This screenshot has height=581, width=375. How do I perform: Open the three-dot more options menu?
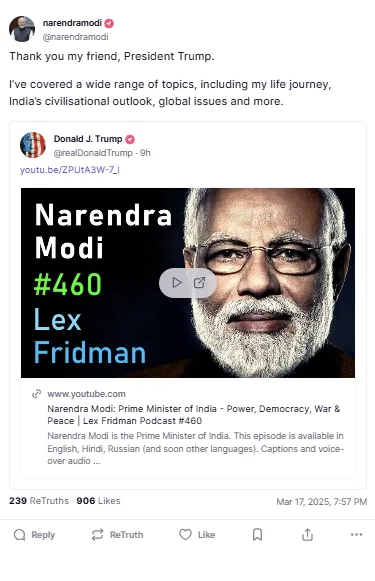click(356, 534)
